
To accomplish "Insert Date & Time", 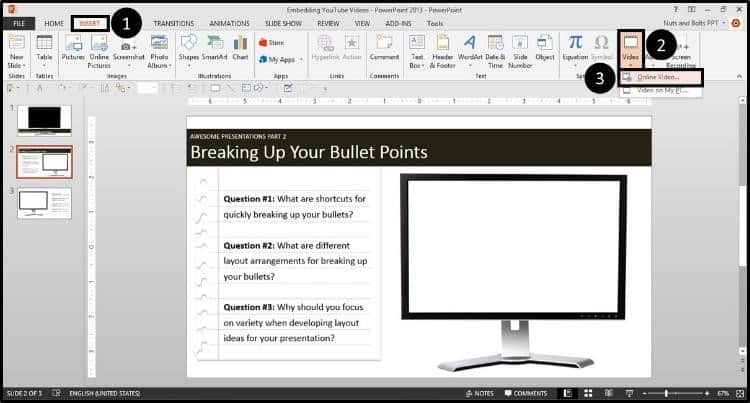I will [495, 52].
